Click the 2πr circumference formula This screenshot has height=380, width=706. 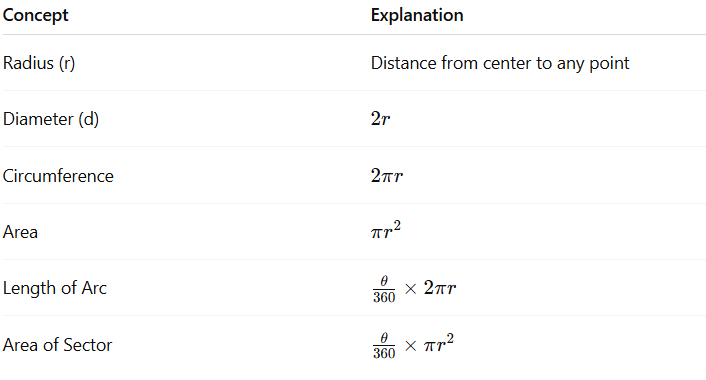tap(387, 176)
